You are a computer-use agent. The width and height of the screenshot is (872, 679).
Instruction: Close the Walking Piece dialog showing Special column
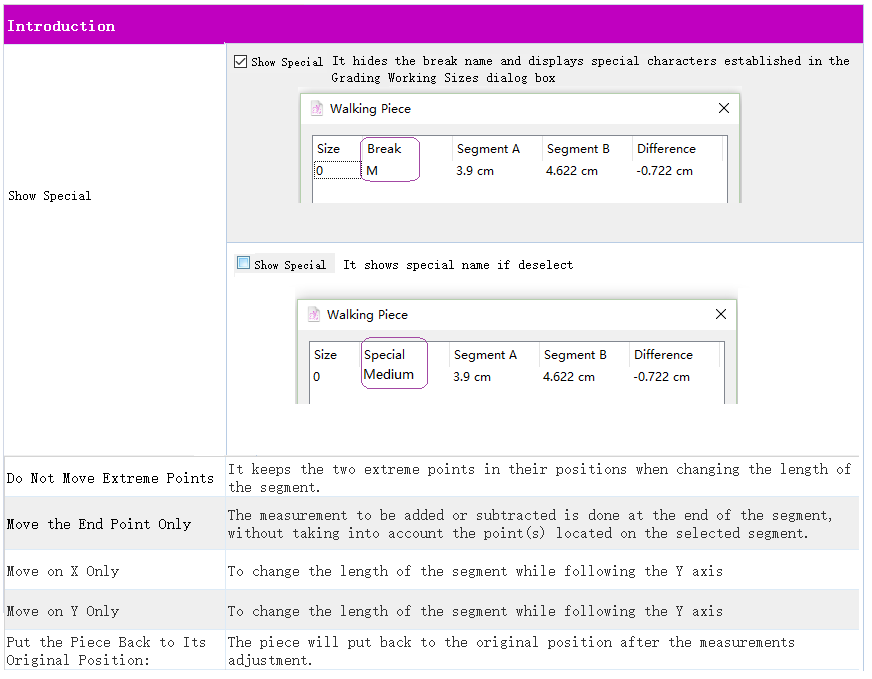coord(721,314)
